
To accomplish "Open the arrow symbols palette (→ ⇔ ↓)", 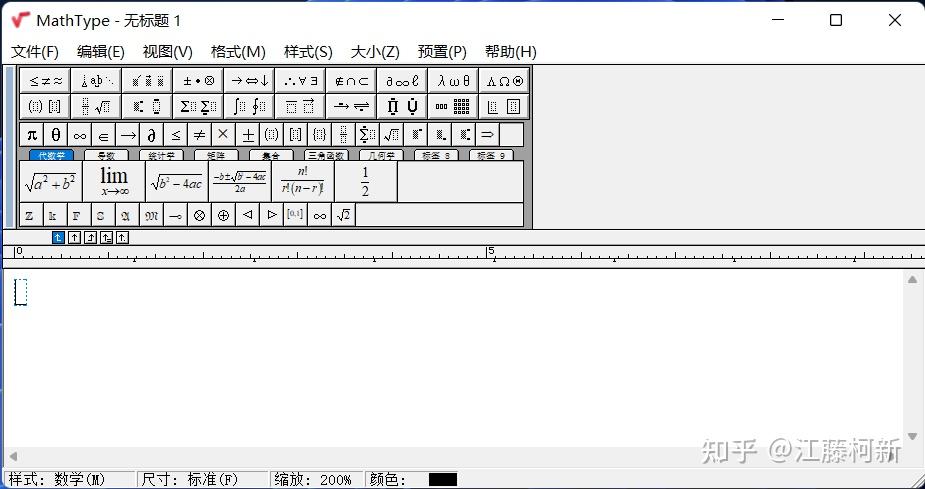I will [x=249, y=81].
